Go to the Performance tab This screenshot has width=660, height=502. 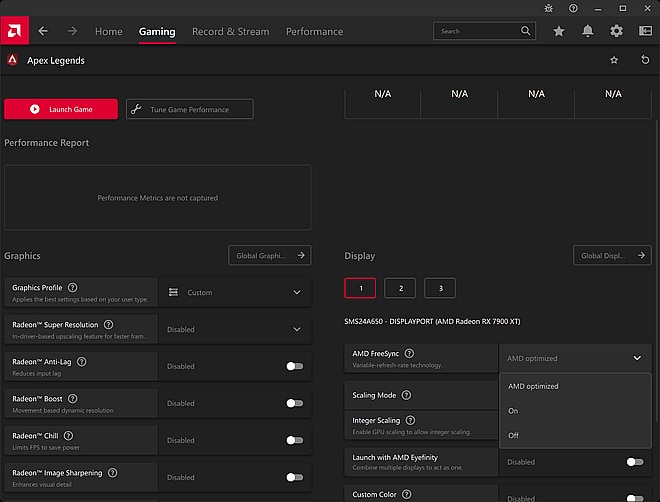coord(314,31)
